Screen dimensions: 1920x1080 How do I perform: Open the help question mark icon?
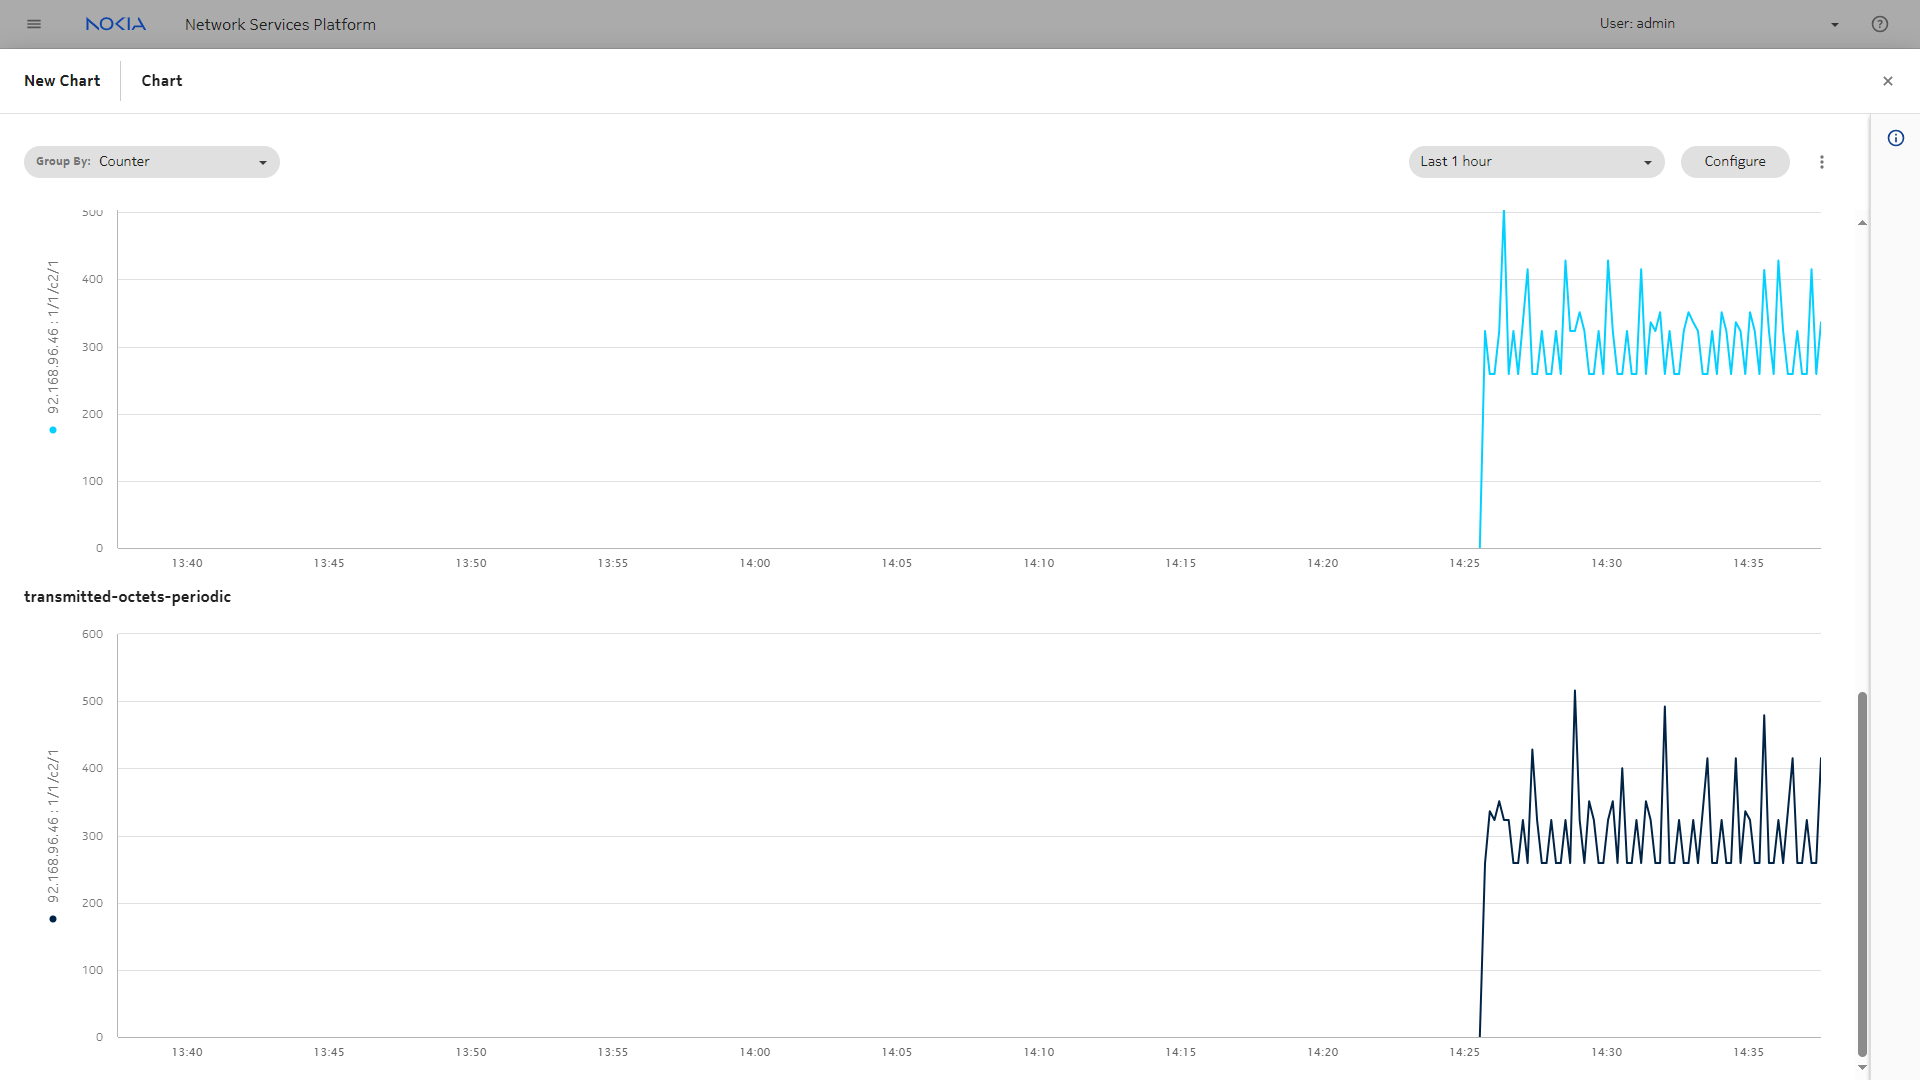[x=1880, y=24]
